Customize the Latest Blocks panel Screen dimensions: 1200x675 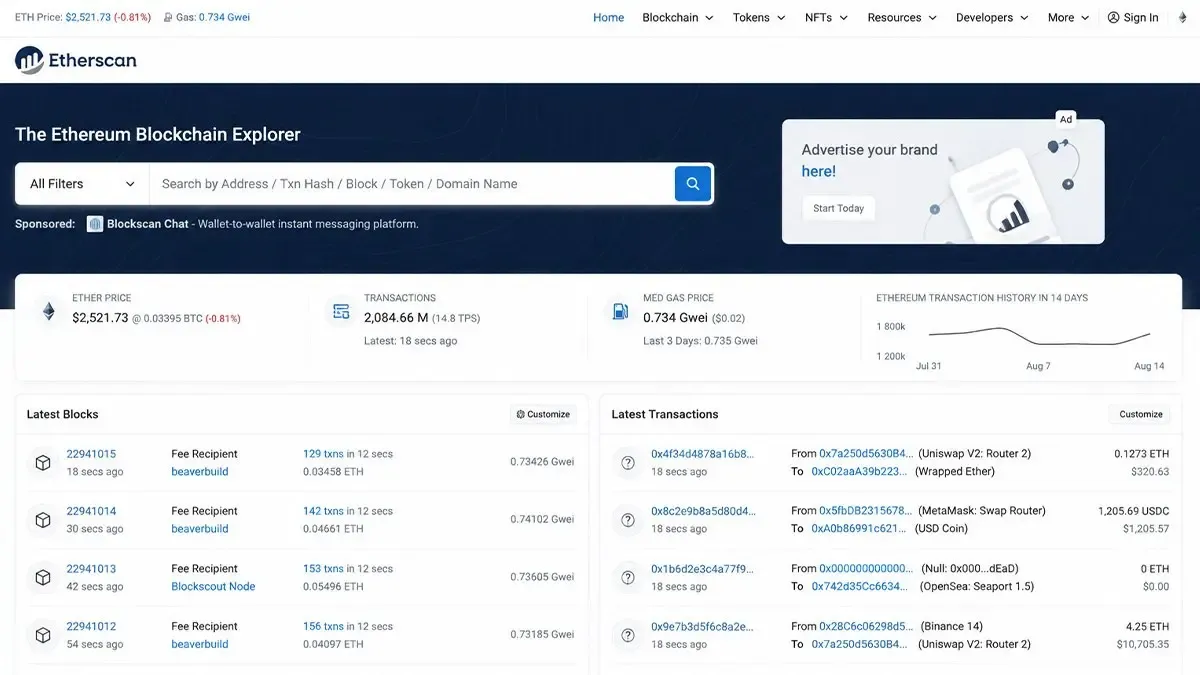tap(543, 414)
